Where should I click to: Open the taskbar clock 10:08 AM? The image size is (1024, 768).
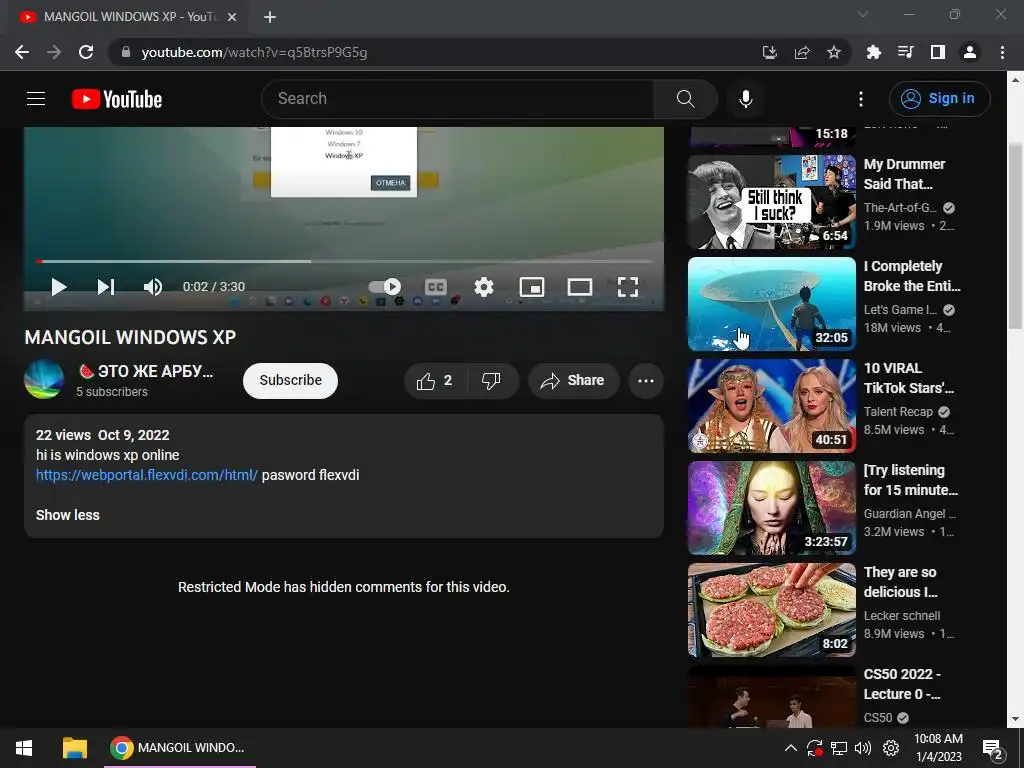[938, 748]
